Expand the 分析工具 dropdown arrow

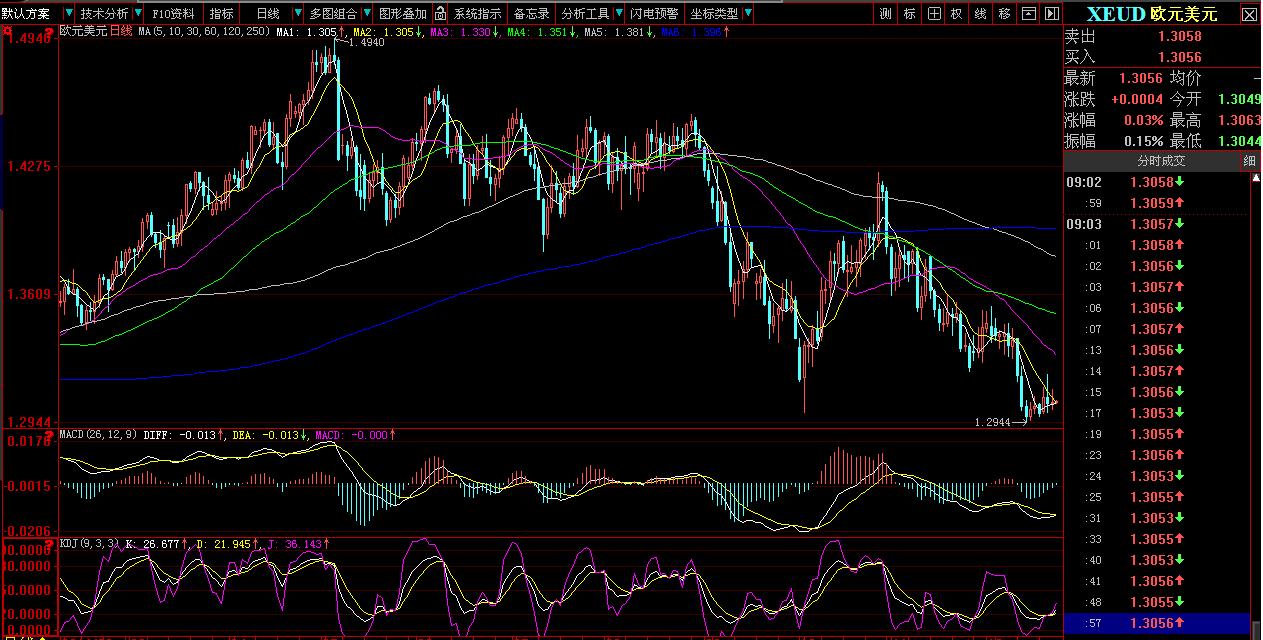(618, 13)
